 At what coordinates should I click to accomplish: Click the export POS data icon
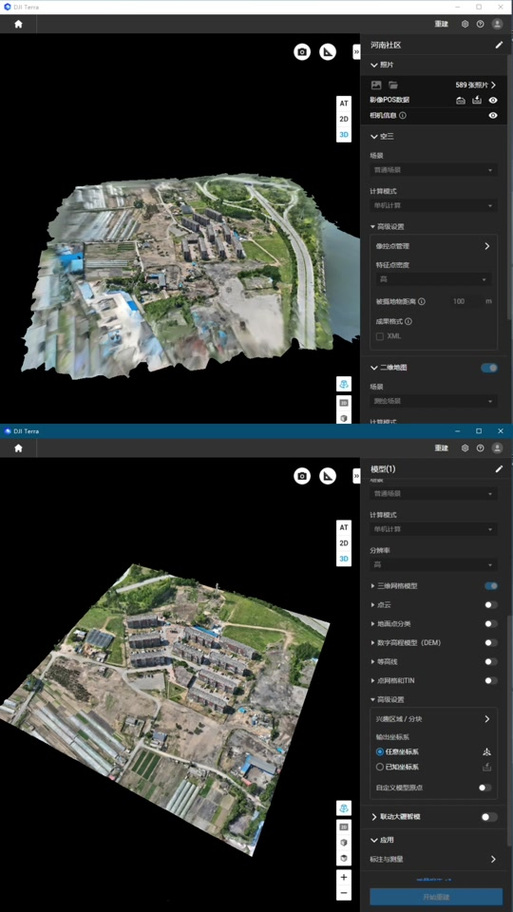tap(477, 100)
